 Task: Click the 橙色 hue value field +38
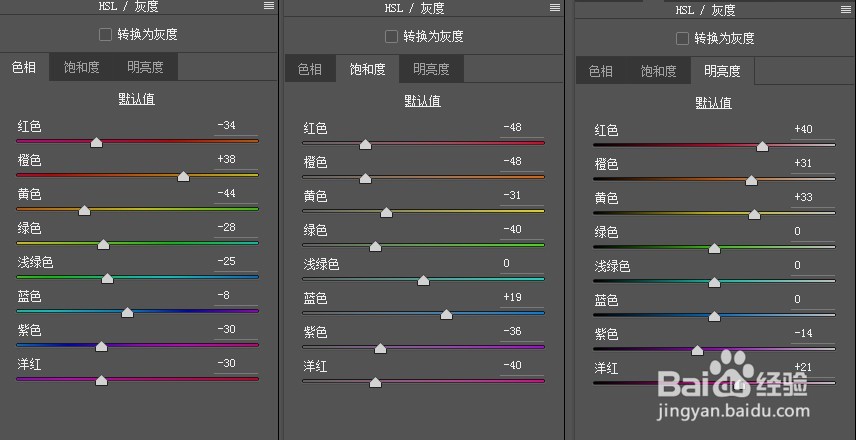coord(235,160)
